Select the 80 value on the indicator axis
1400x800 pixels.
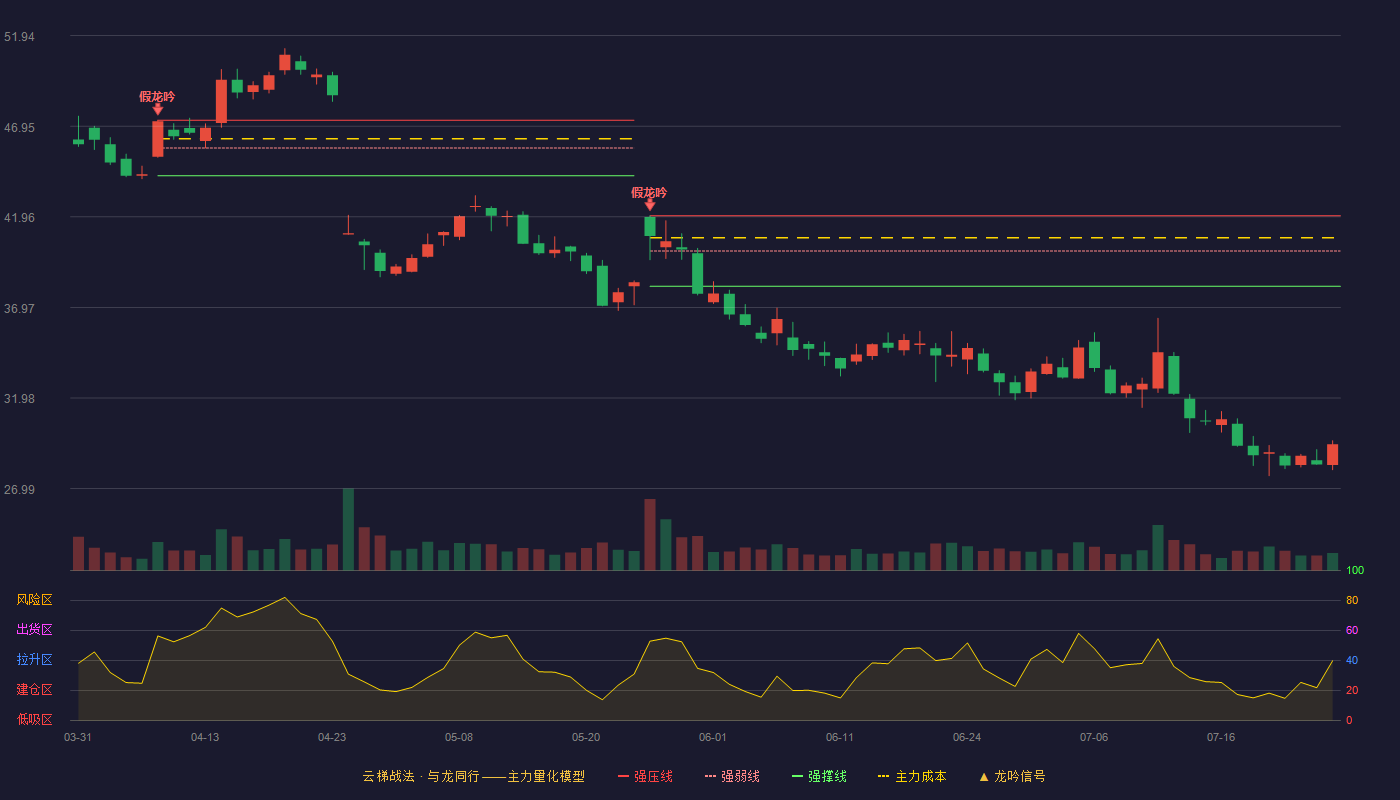click(x=1352, y=600)
